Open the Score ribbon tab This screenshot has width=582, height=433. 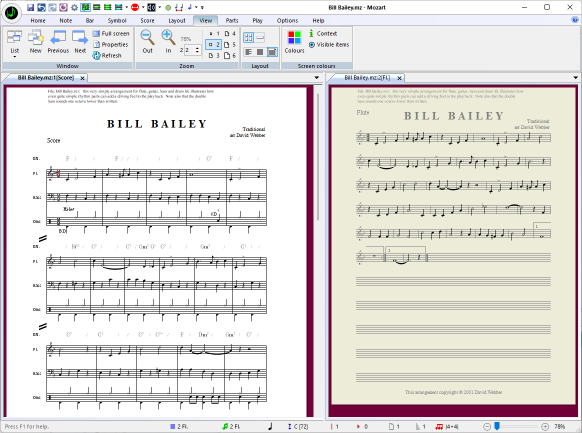click(x=147, y=20)
